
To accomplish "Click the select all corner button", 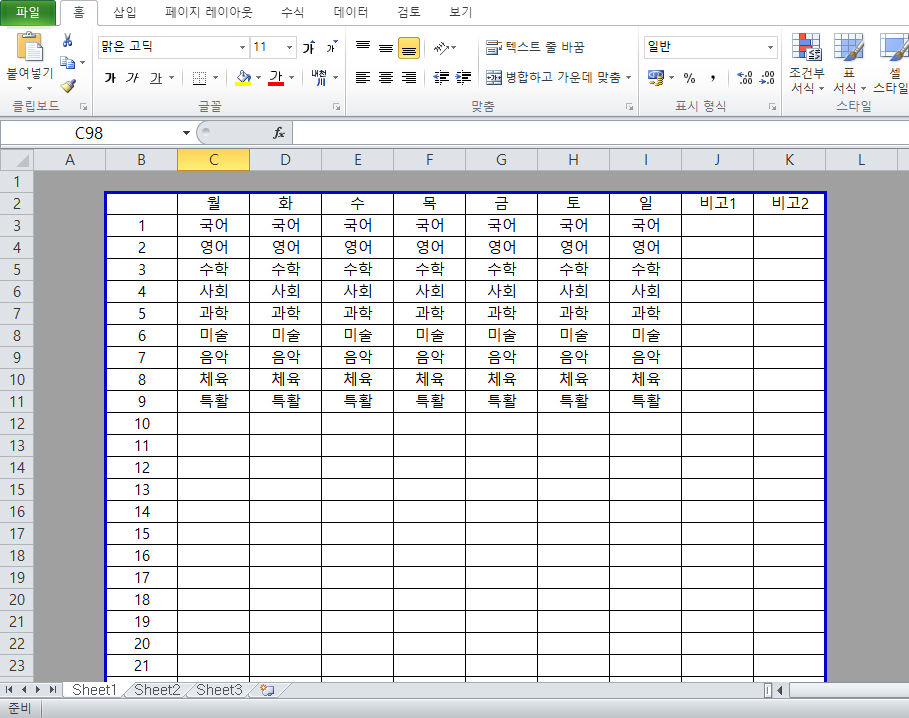I will point(17,160).
